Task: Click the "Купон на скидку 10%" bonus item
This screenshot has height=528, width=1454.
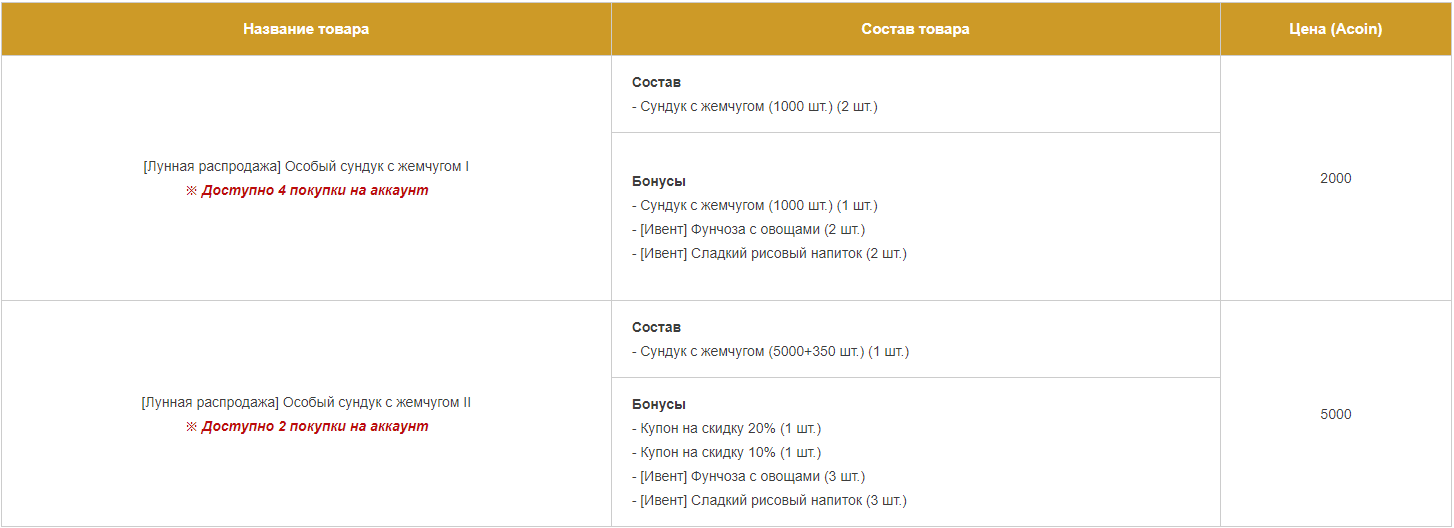Action: [726, 452]
